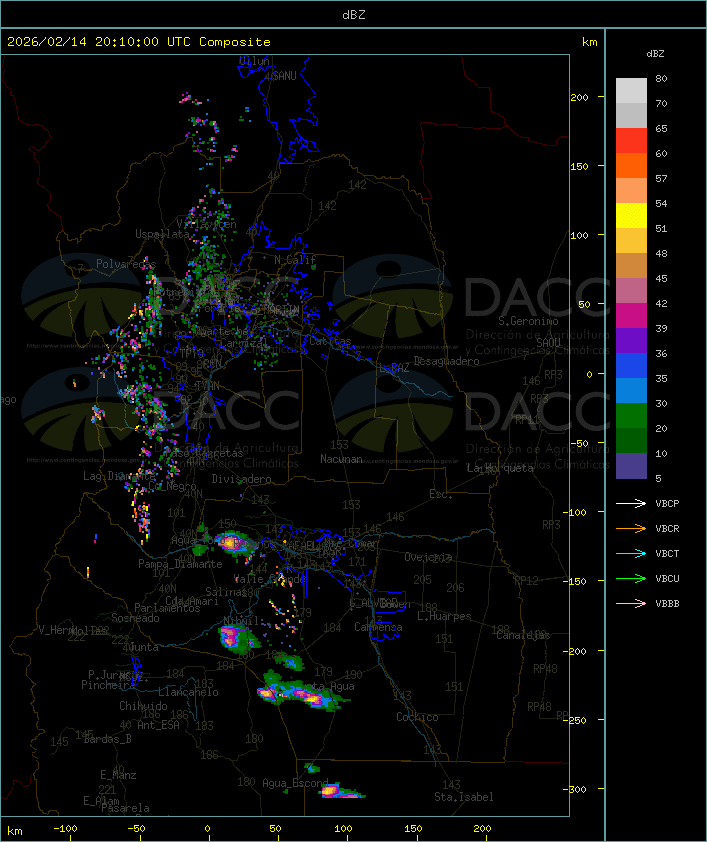Image resolution: width=707 pixels, height=842 pixels.
Task: Click the green VBCU arrow icon
Action: 631,578
